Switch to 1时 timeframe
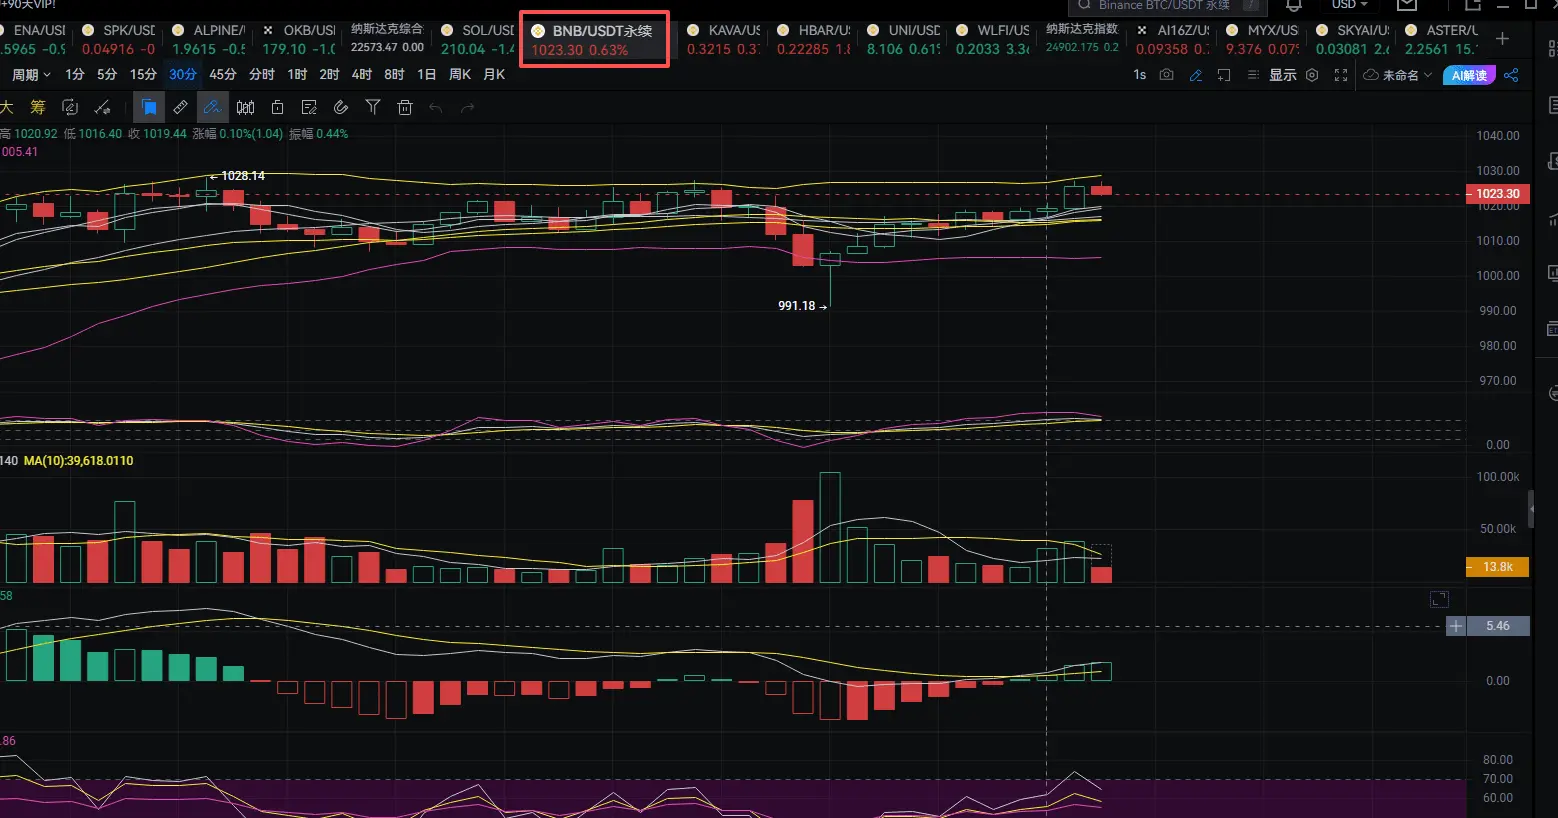The width and height of the screenshot is (1558, 818). coord(297,75)
